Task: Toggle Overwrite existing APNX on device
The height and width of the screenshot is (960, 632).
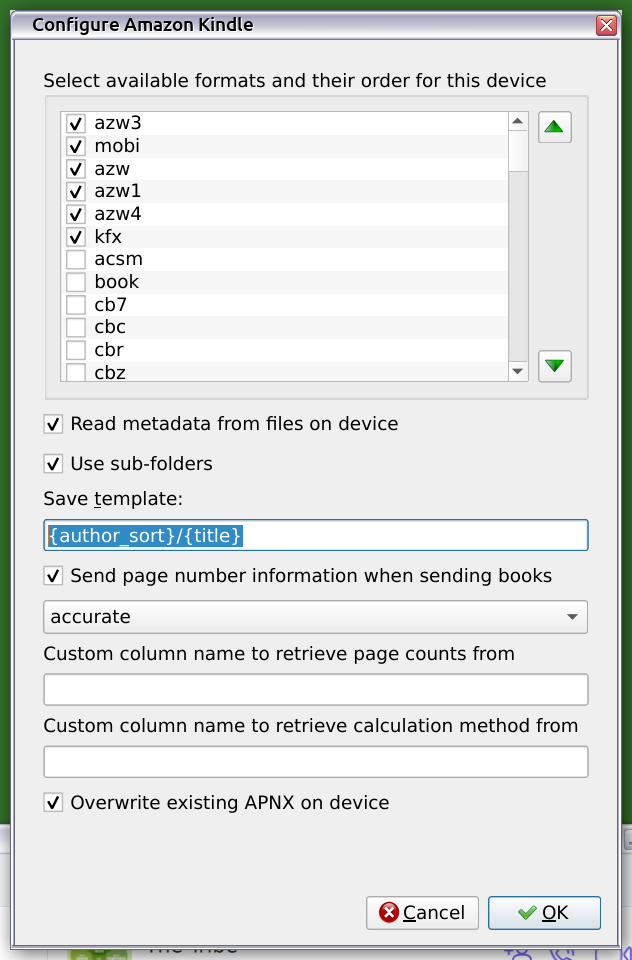Action: click(x=54, y=802)
